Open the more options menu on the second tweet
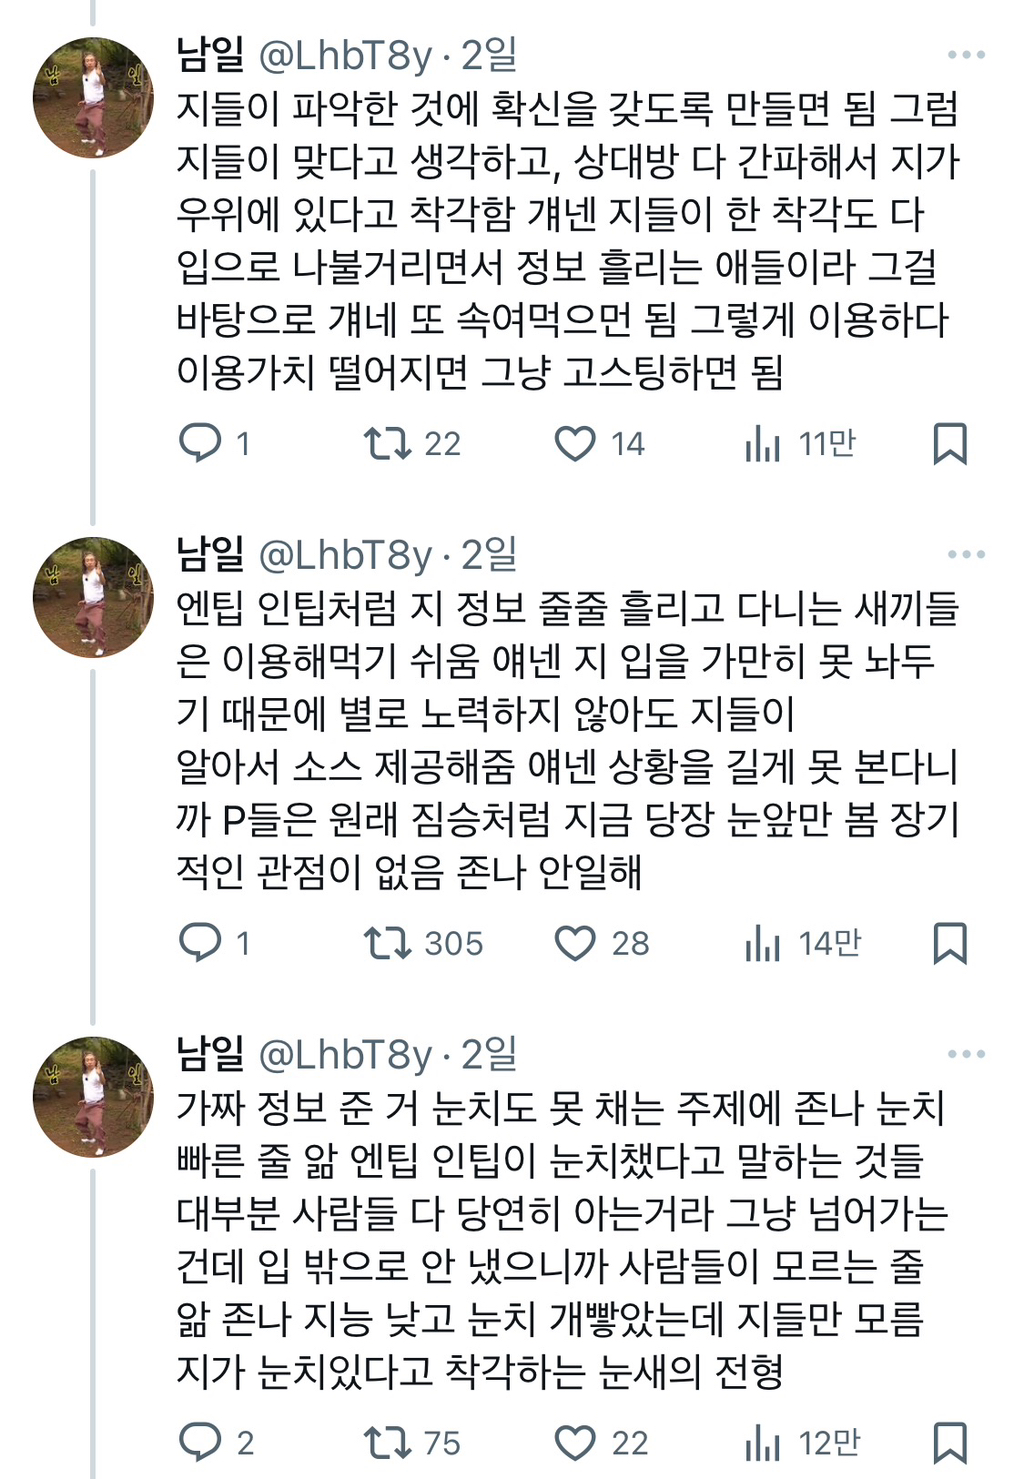Image resolution: width=1024 pixels, height=1479 pixels. pyautogui.click(x=965, y=556)
